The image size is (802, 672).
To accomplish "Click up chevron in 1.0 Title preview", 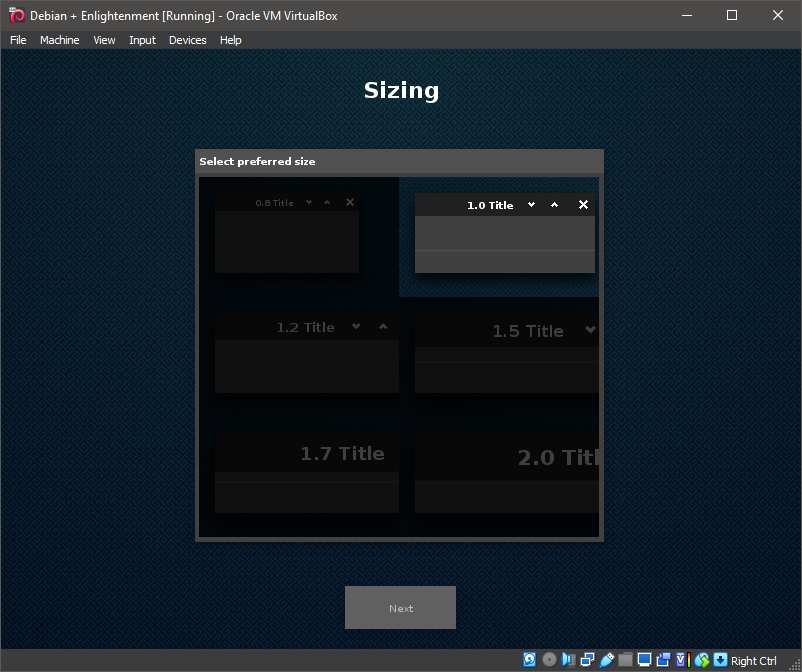I will (555, 205).
